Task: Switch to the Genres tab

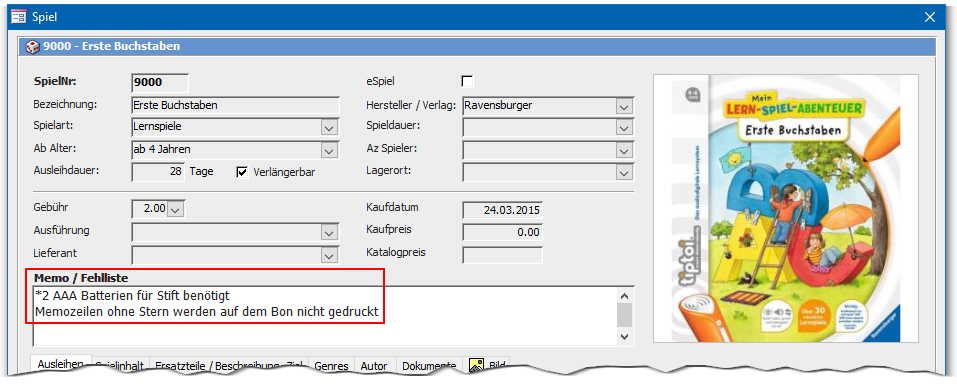Action: click(331, 366)
